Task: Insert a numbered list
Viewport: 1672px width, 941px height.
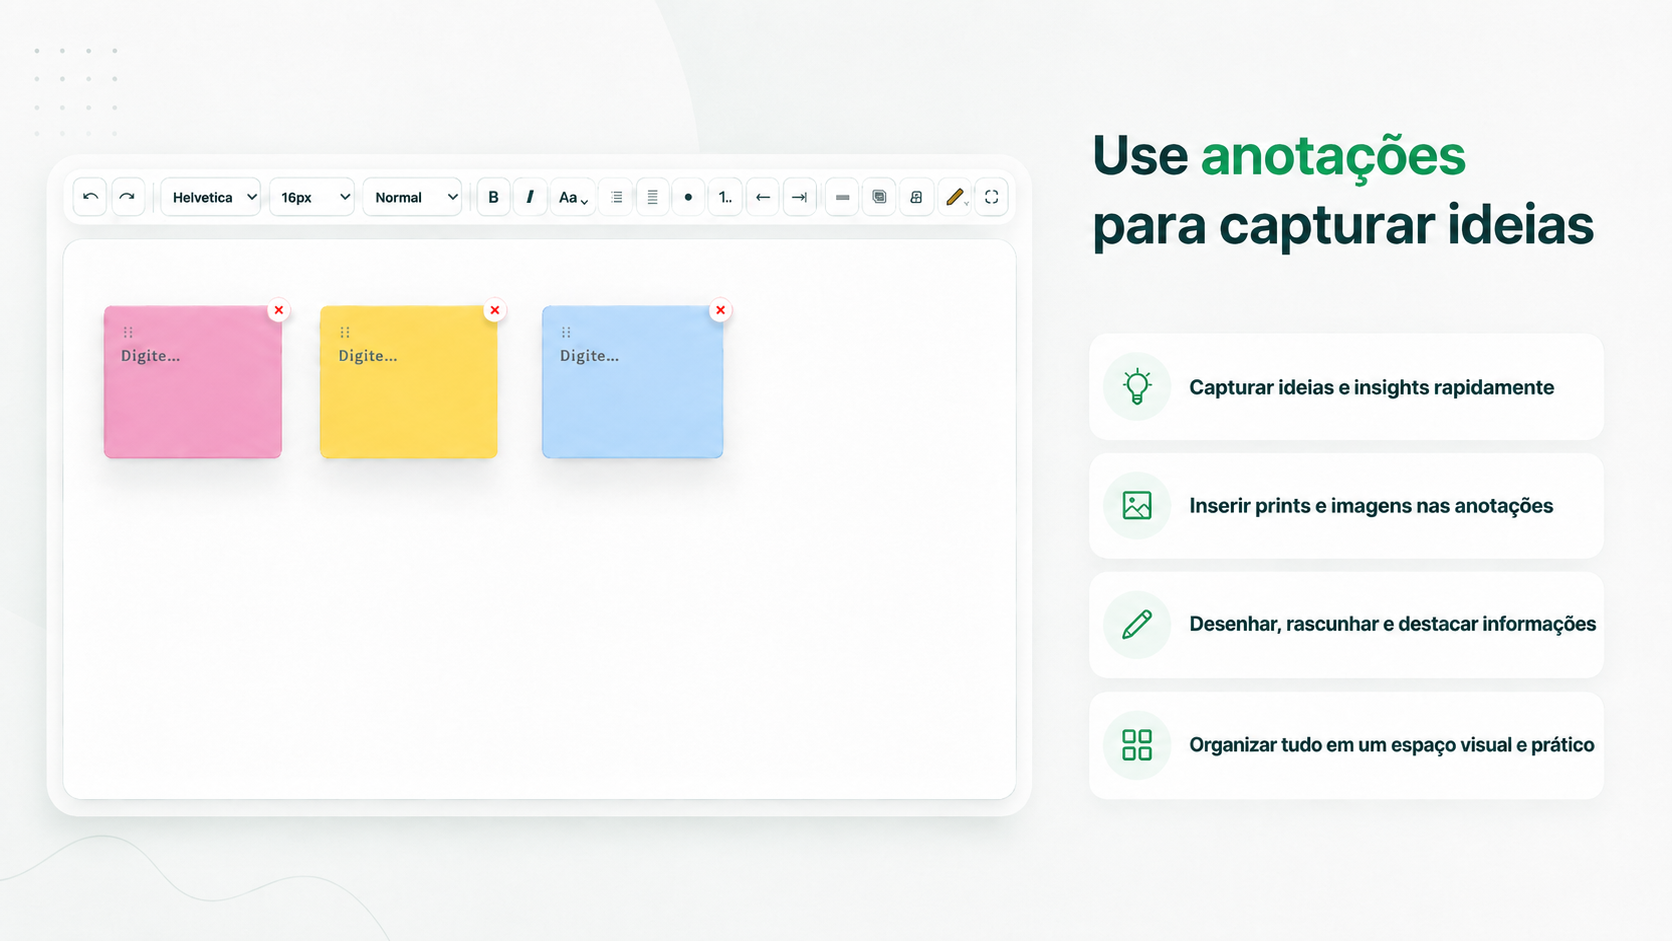Action: coord(725,197)
